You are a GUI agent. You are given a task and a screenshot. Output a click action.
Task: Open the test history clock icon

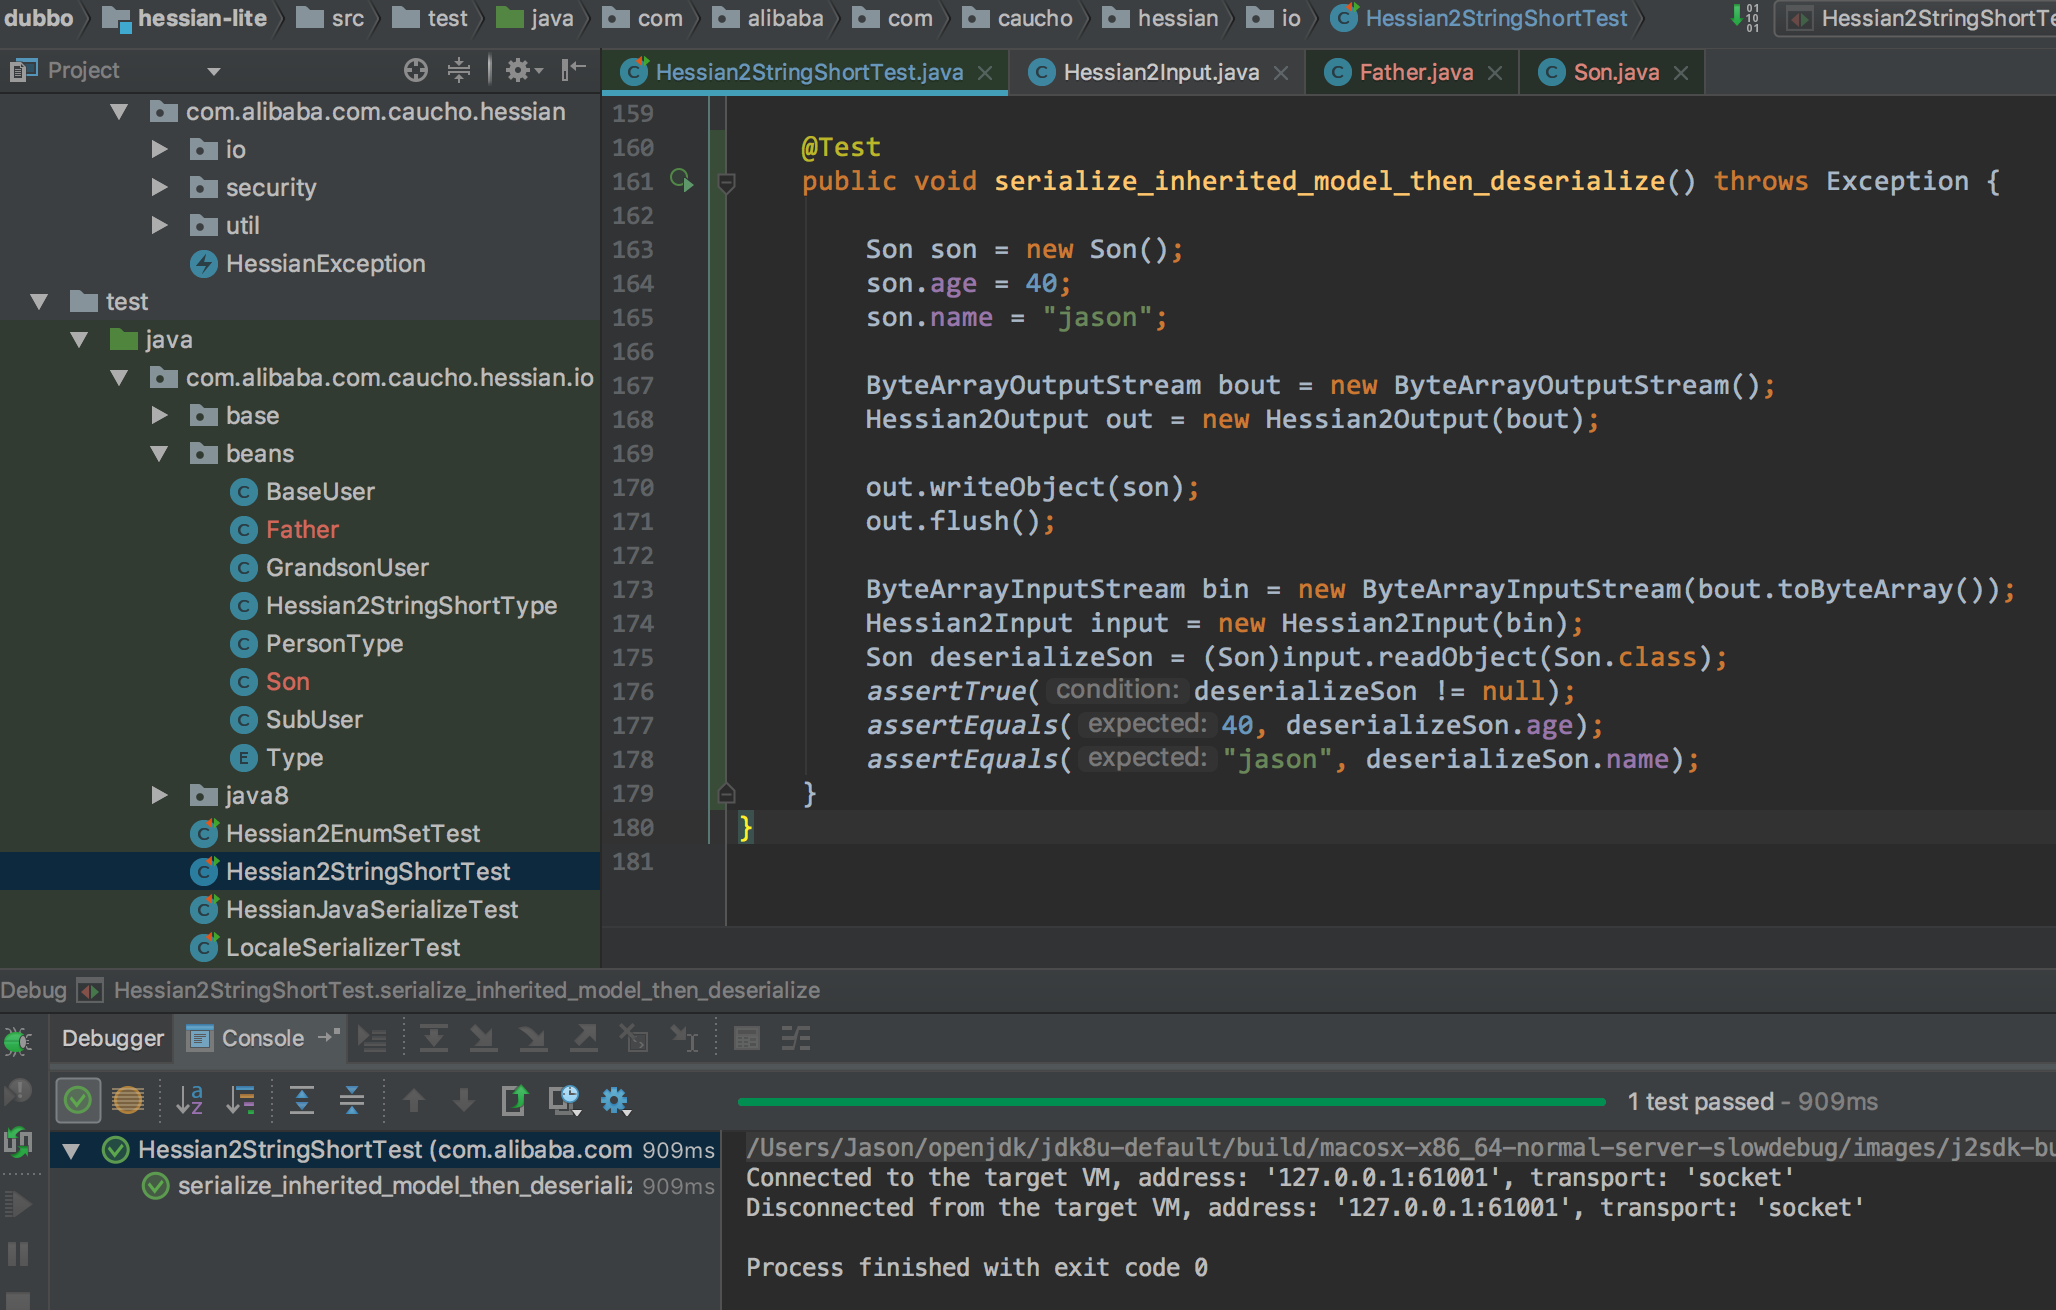564,1101
